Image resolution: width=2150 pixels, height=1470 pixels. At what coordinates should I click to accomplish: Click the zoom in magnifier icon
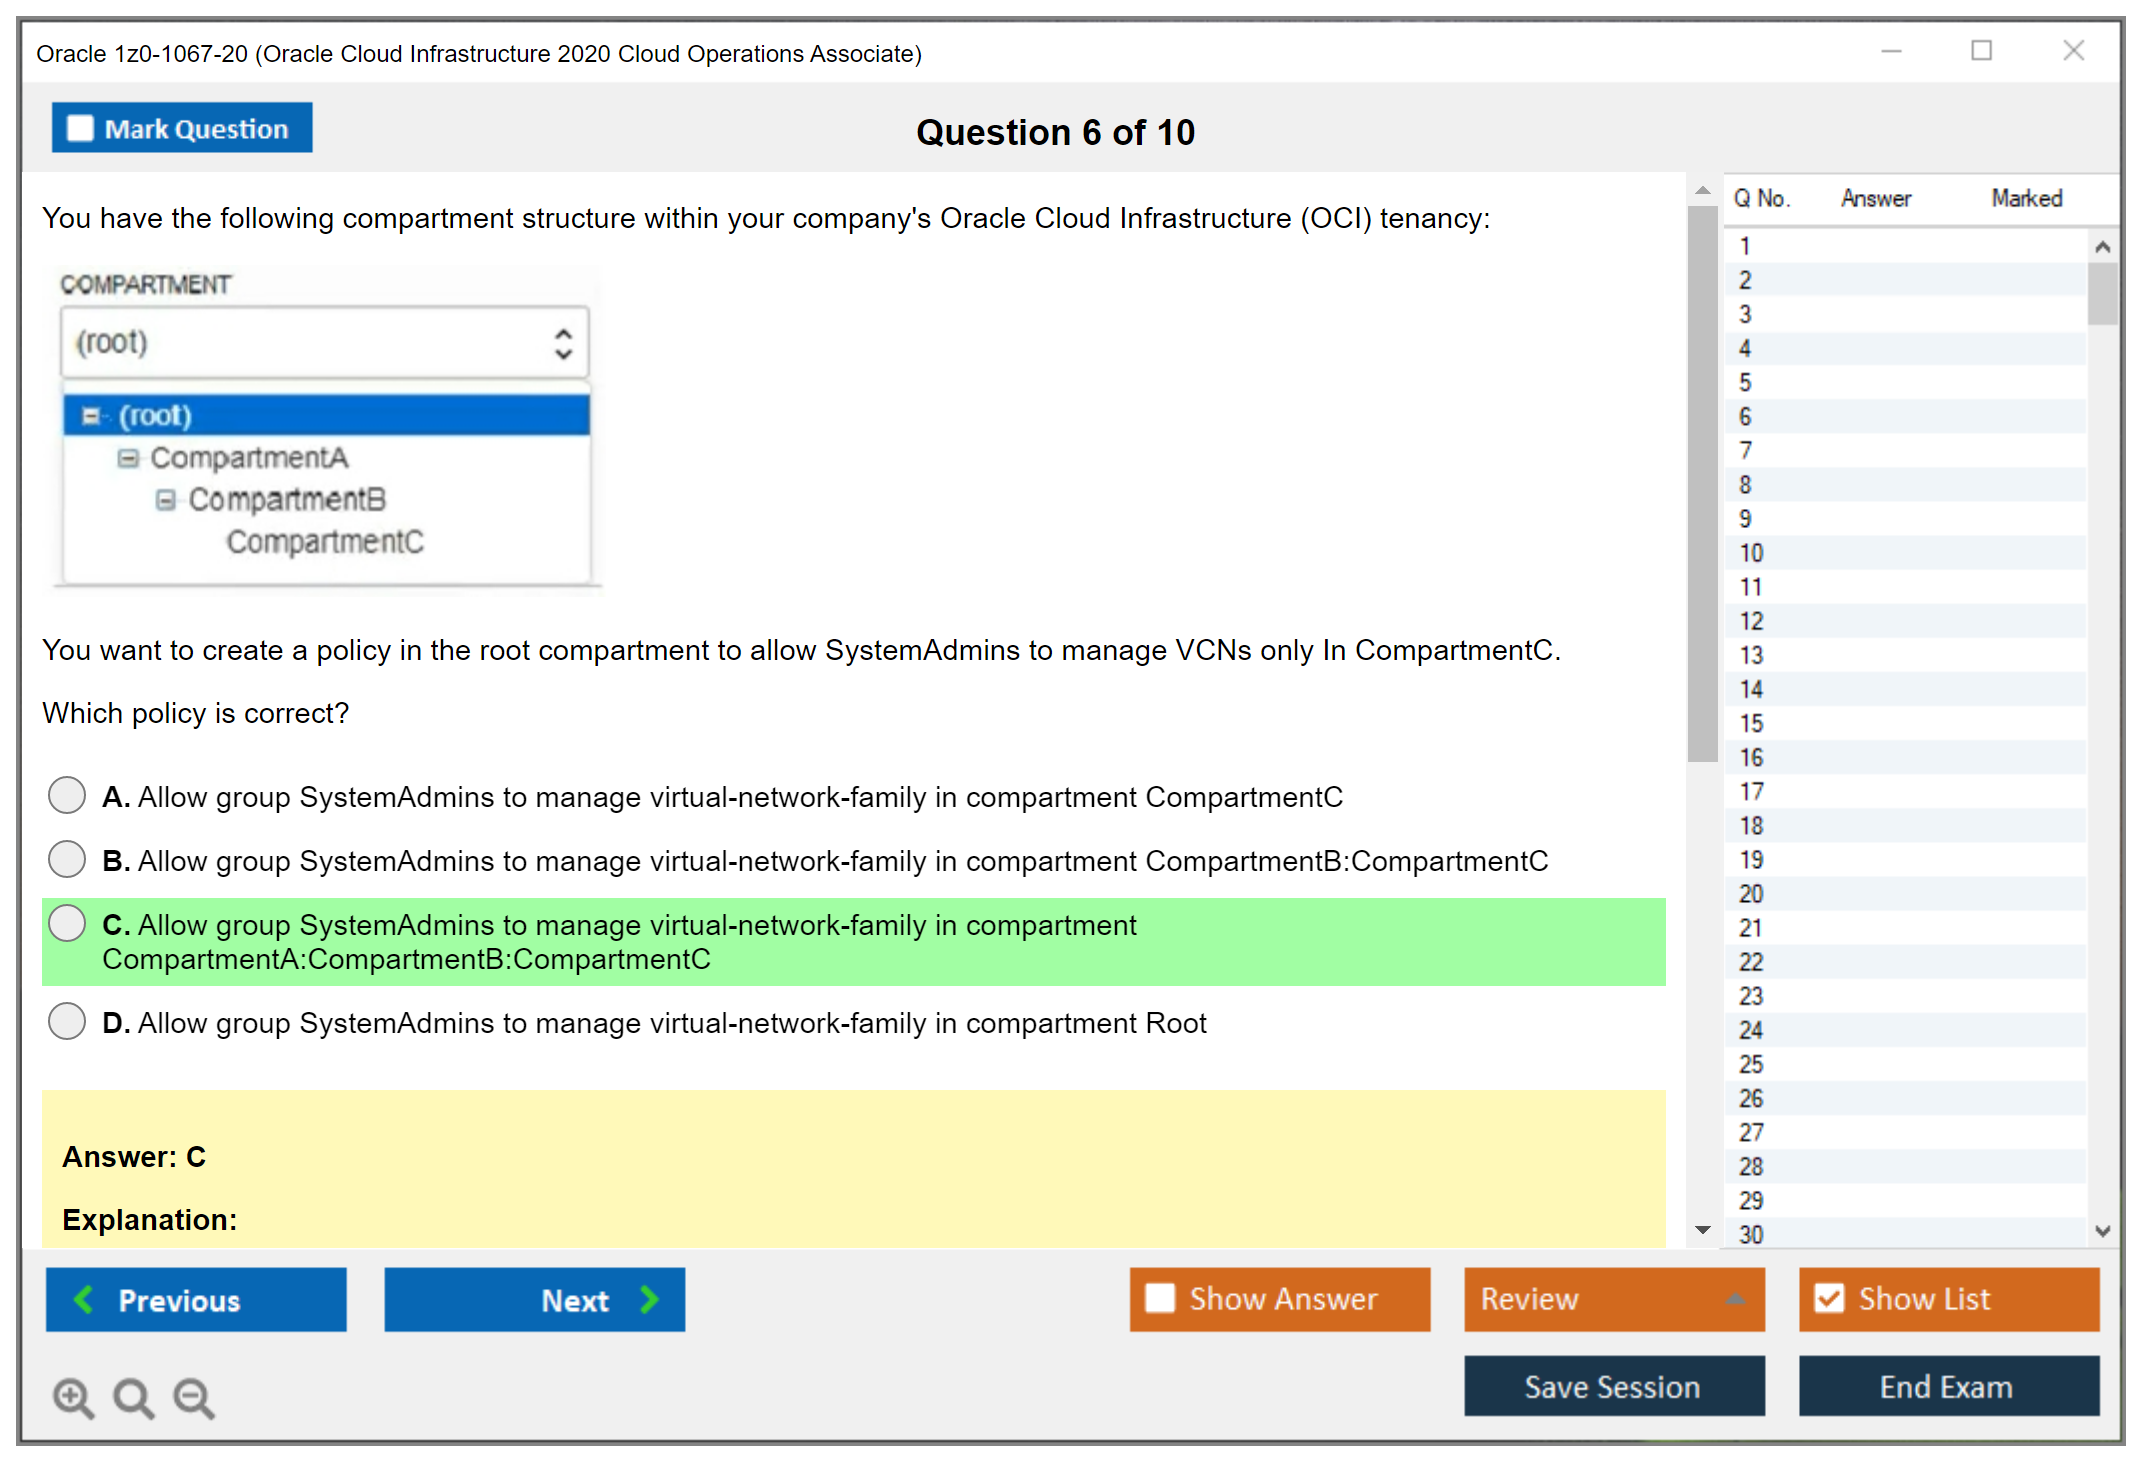73,1397
